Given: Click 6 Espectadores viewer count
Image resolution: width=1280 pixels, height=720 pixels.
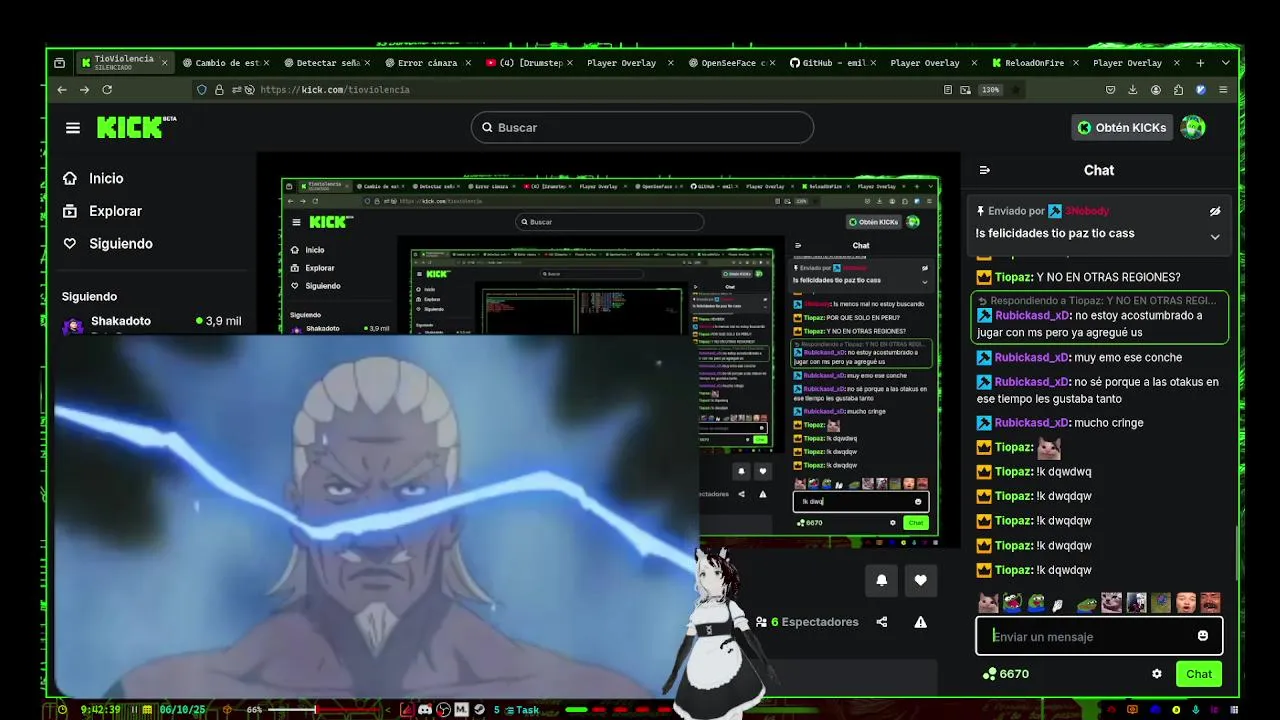Looking at the screenshot, I should [807, 622].
